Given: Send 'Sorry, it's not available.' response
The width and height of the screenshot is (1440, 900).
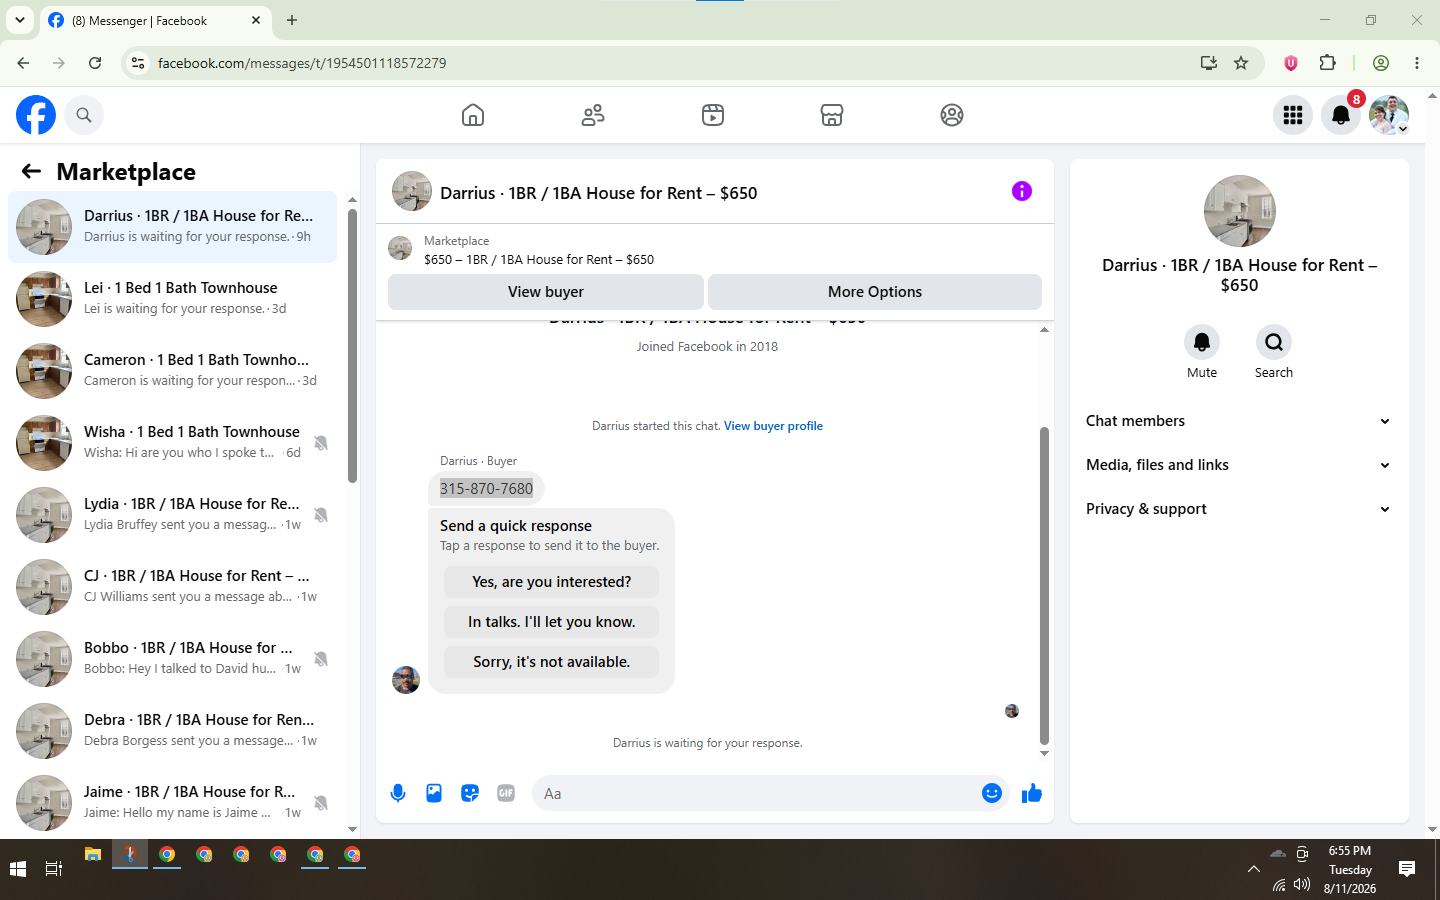Looking at the screenshot, I should (x=552, y=662).
